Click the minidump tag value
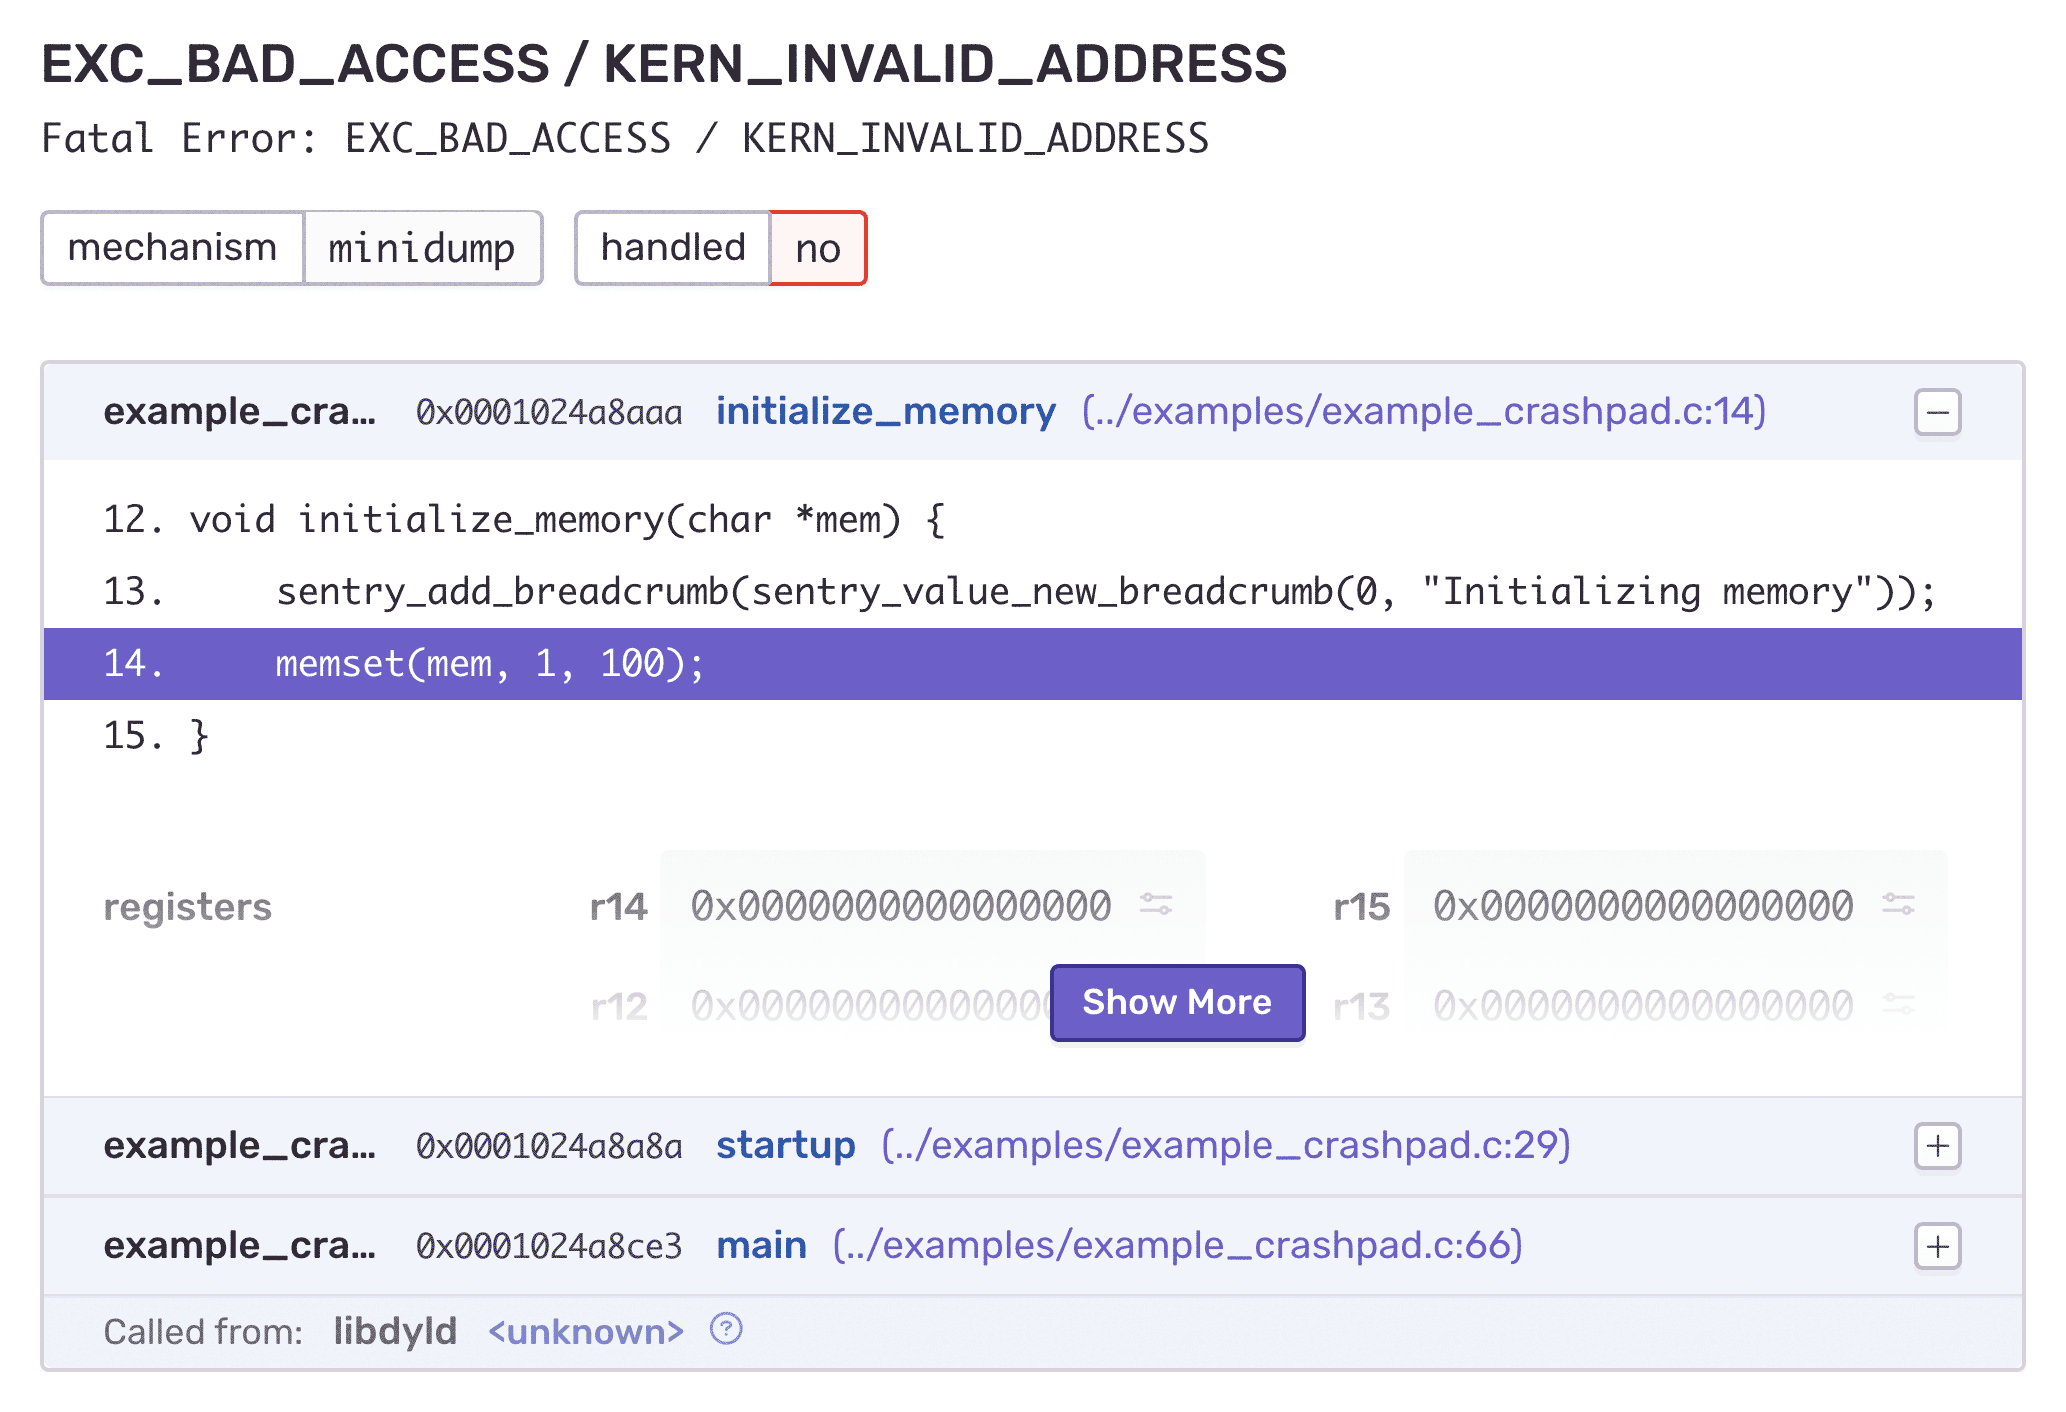Image resolution: width=2066 pixels, height=1412 pixels. 421,248
